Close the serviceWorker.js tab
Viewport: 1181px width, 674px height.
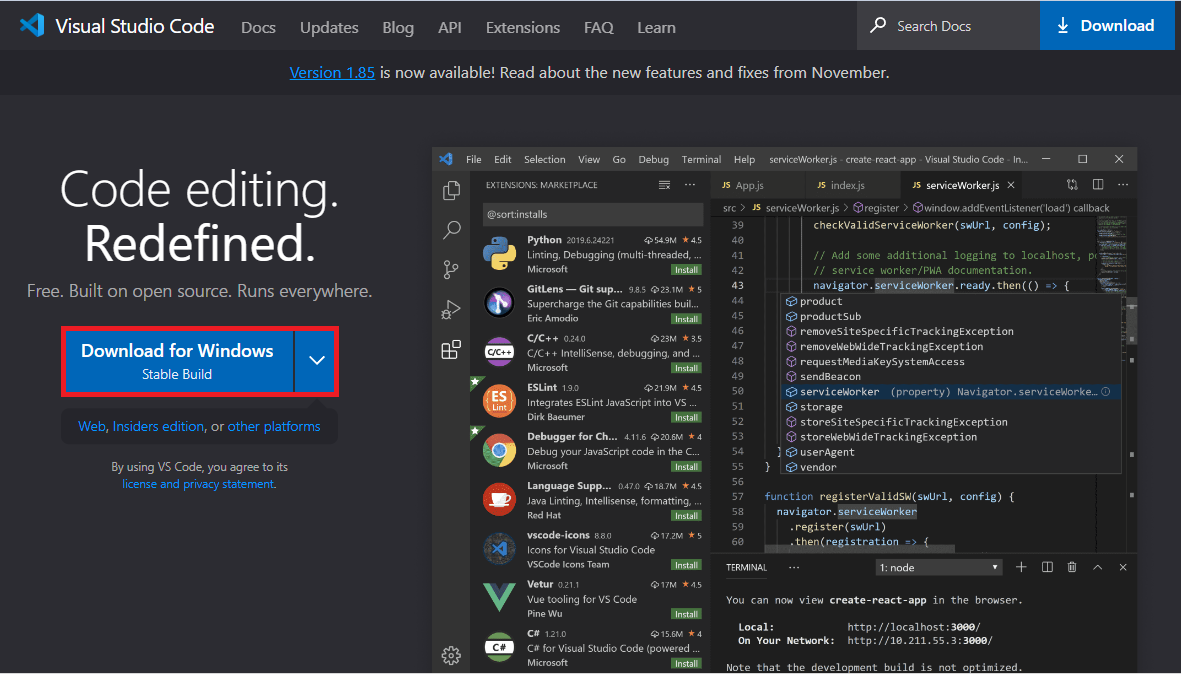click(1011, 185)
